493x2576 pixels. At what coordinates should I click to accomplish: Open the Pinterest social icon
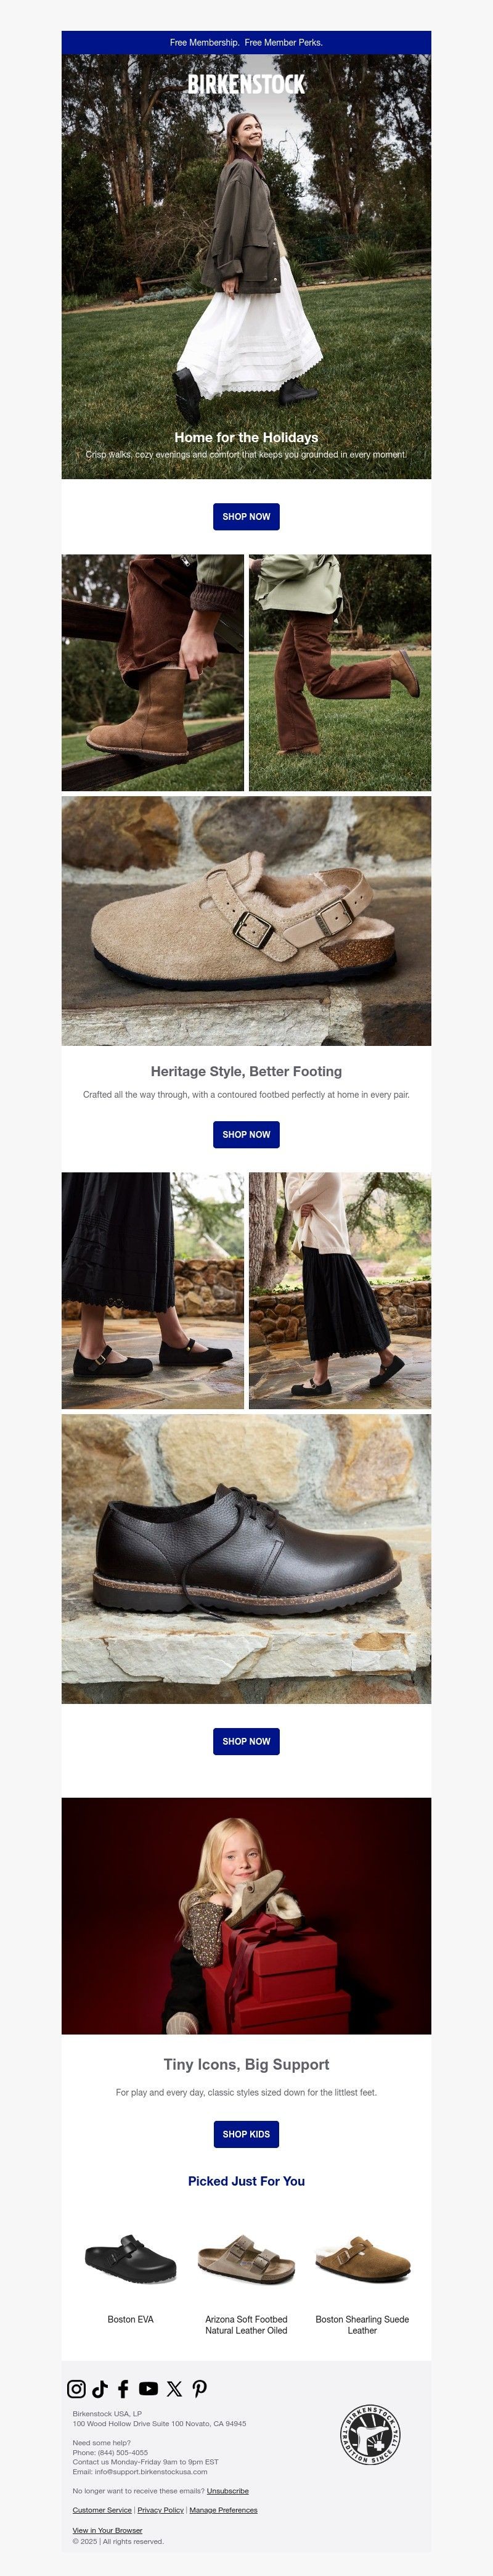tap(200, 2389)
